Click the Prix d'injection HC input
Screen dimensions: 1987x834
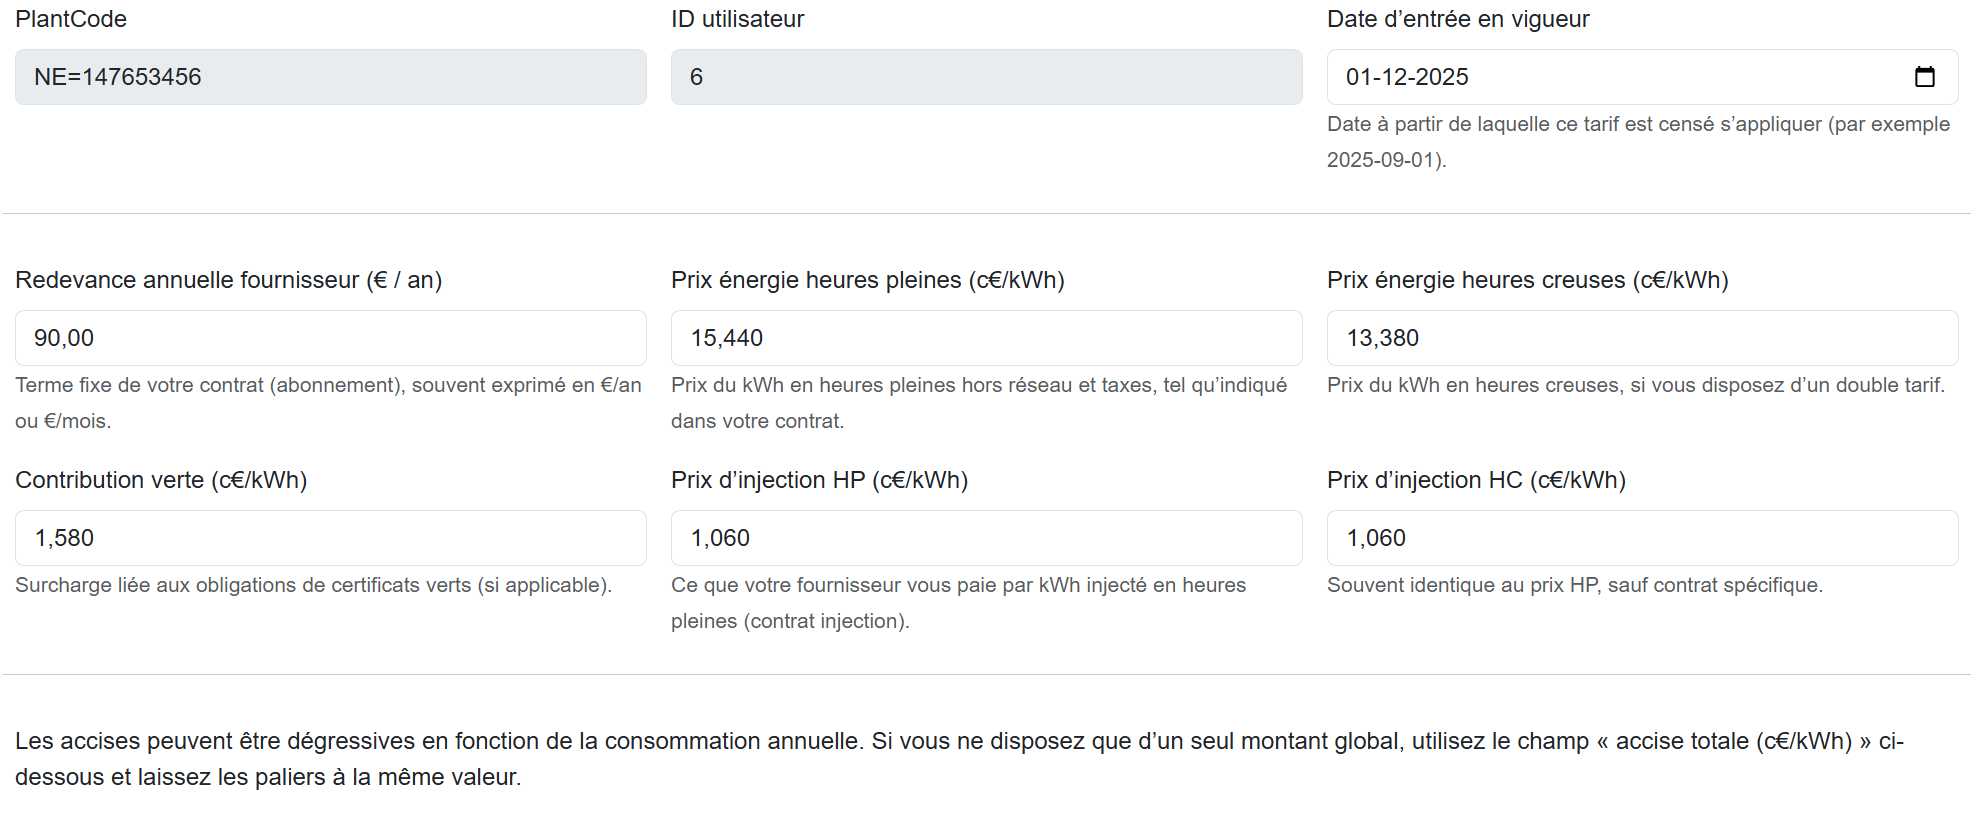point(1640,537)
